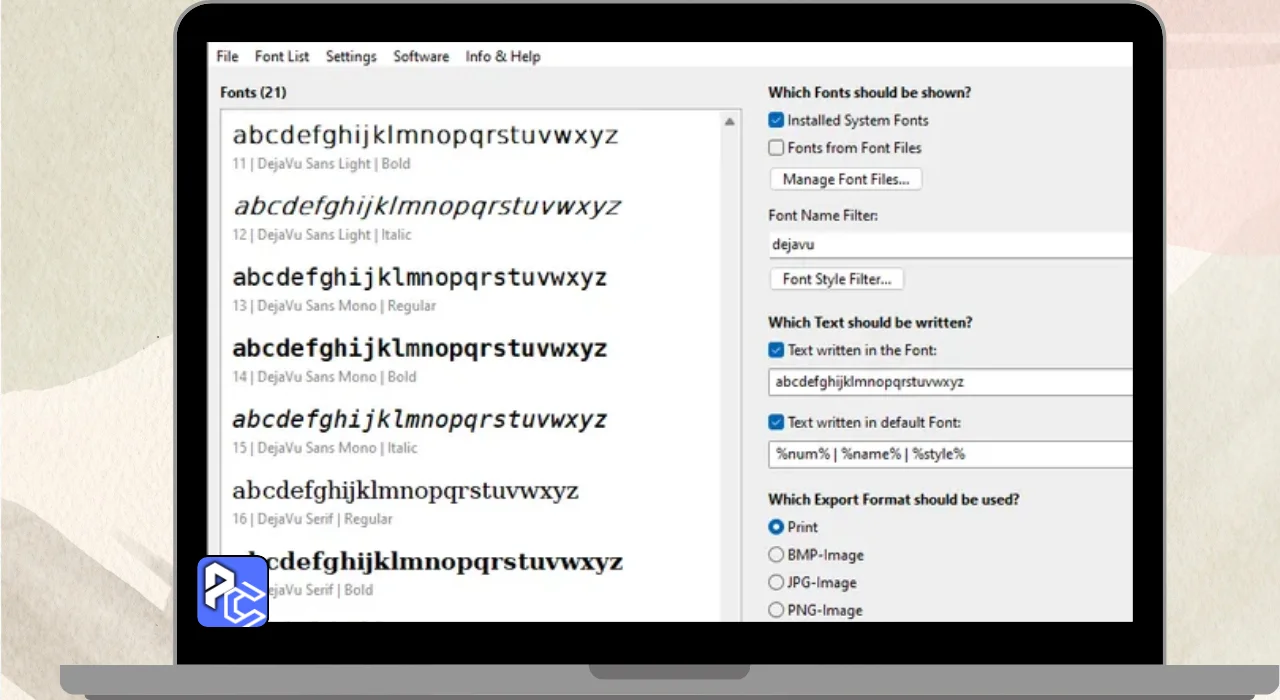Uncheck Installed System Fonts checkbox
This screenshot has width=1280, height=700.
pos(776,120)
